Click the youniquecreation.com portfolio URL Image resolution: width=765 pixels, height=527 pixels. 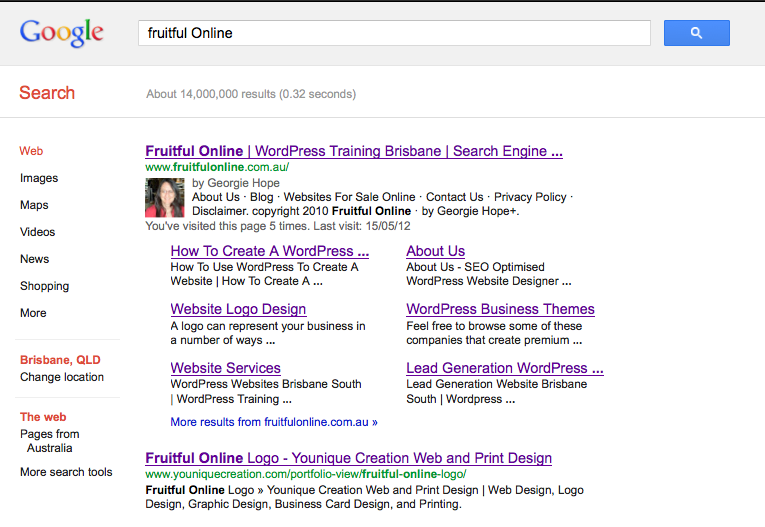[x=306, y=474]
